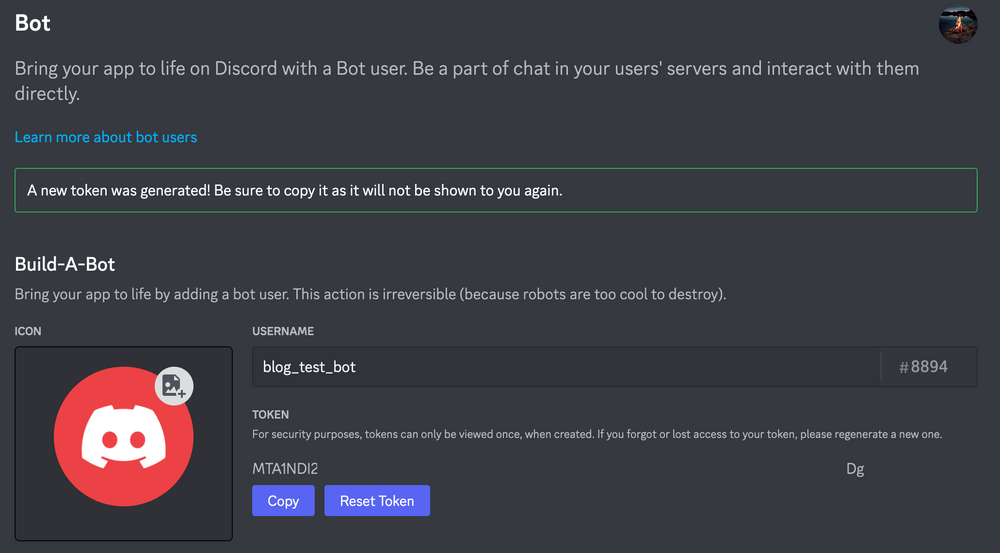Click the #8894 discriminator tag

click(x=923, y=367)
